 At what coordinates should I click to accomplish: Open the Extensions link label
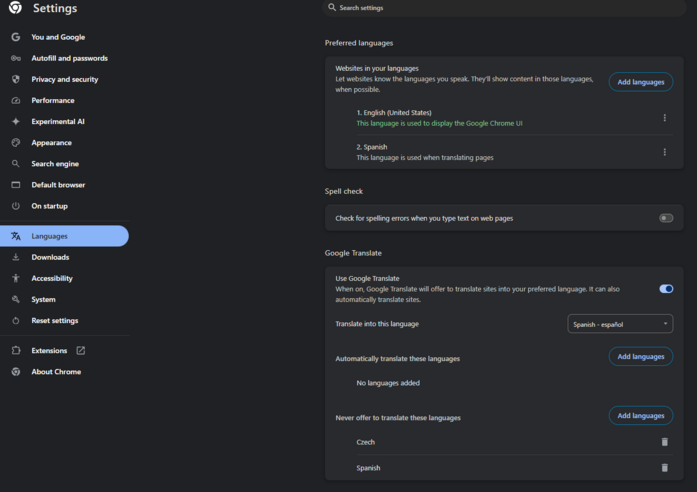pos(49,350)
